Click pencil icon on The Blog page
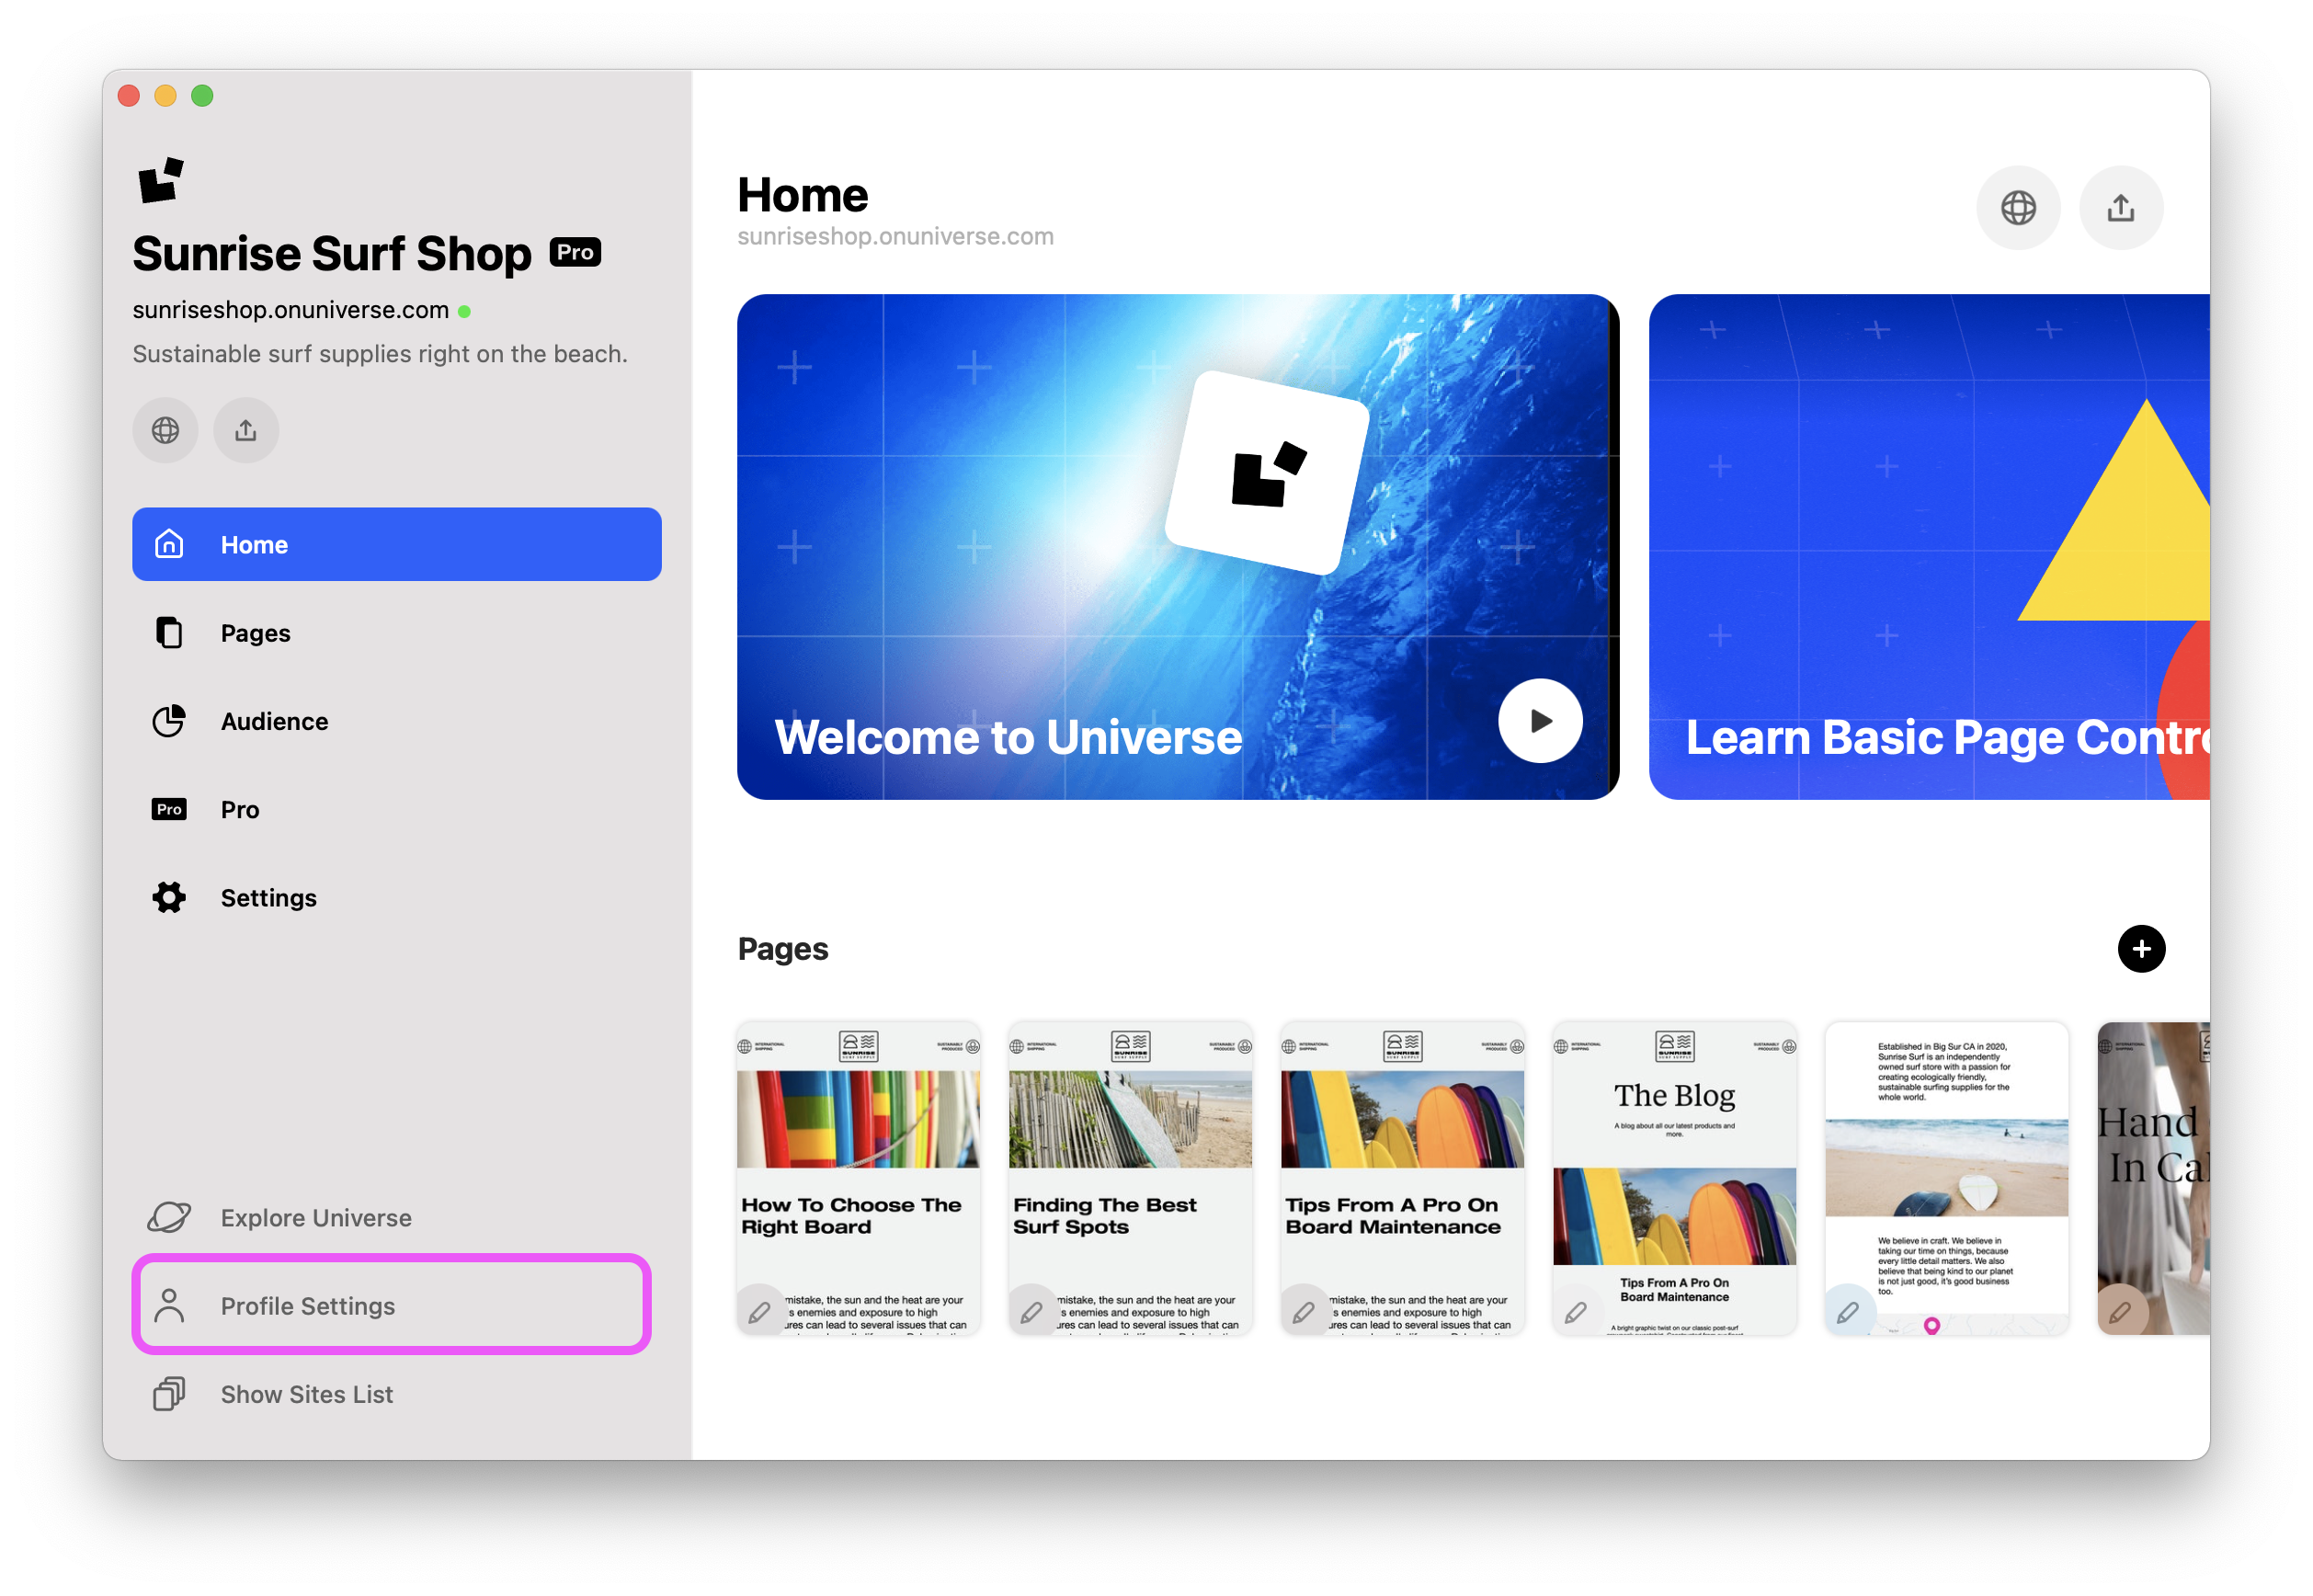 click(x=1576, y=1311)
